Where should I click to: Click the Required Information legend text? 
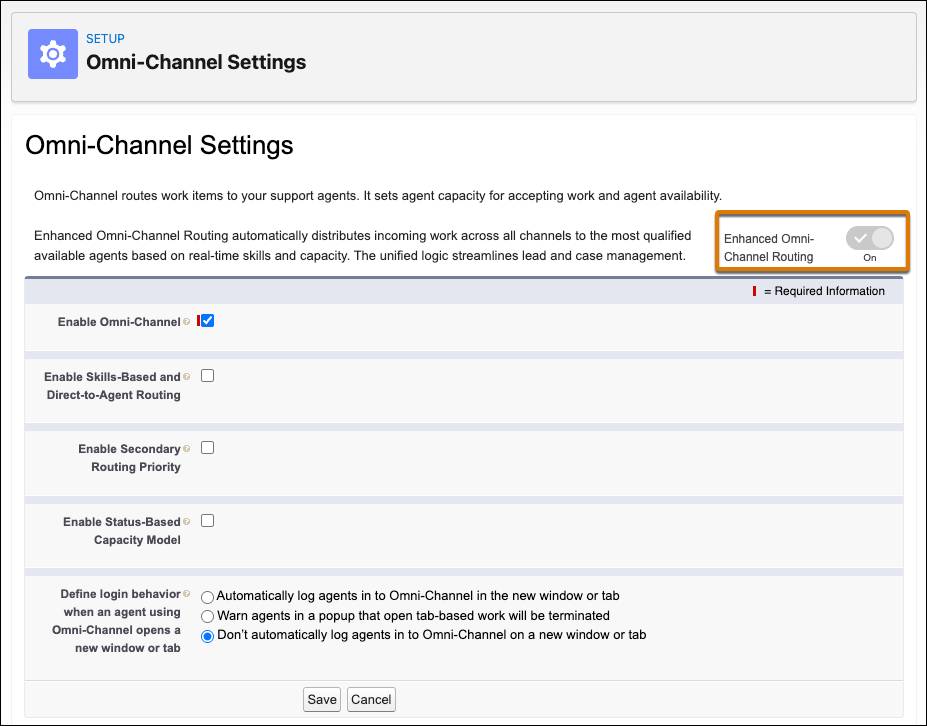coord(824,291)
